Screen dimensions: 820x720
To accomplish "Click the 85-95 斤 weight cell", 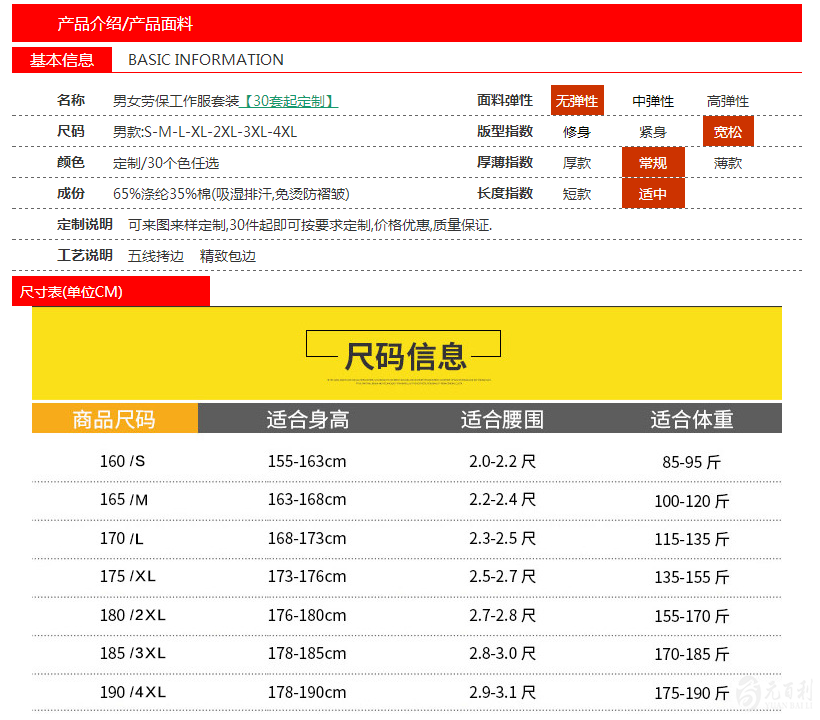I will click(691, 462).
